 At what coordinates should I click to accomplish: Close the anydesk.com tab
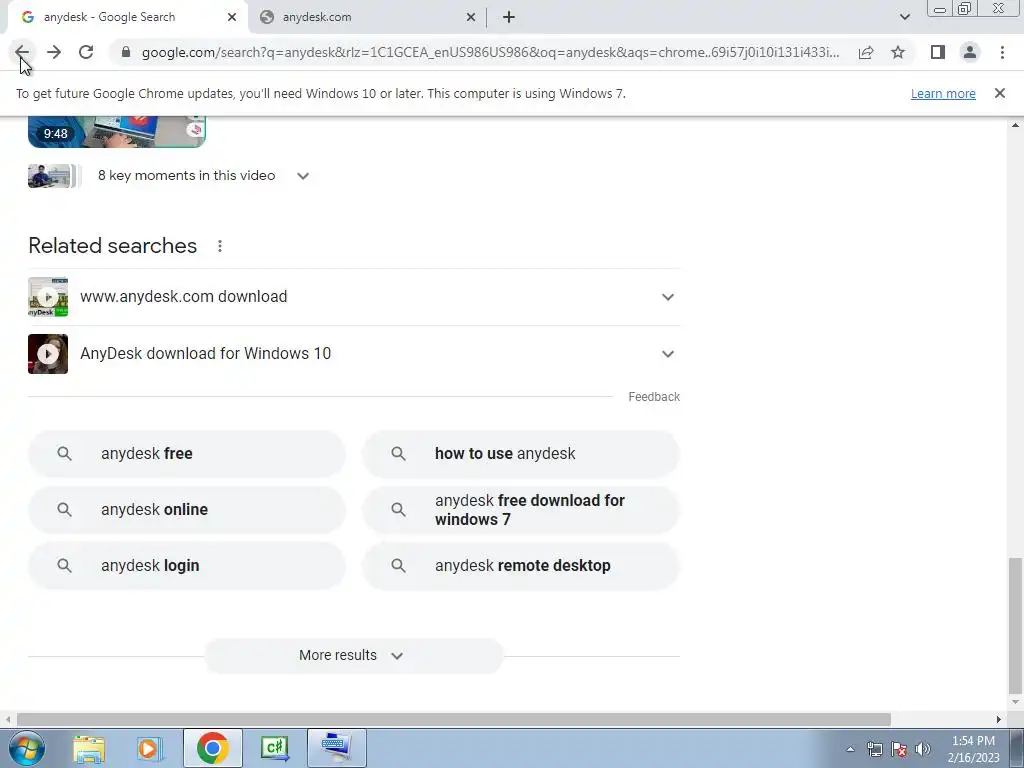point(471,17)
